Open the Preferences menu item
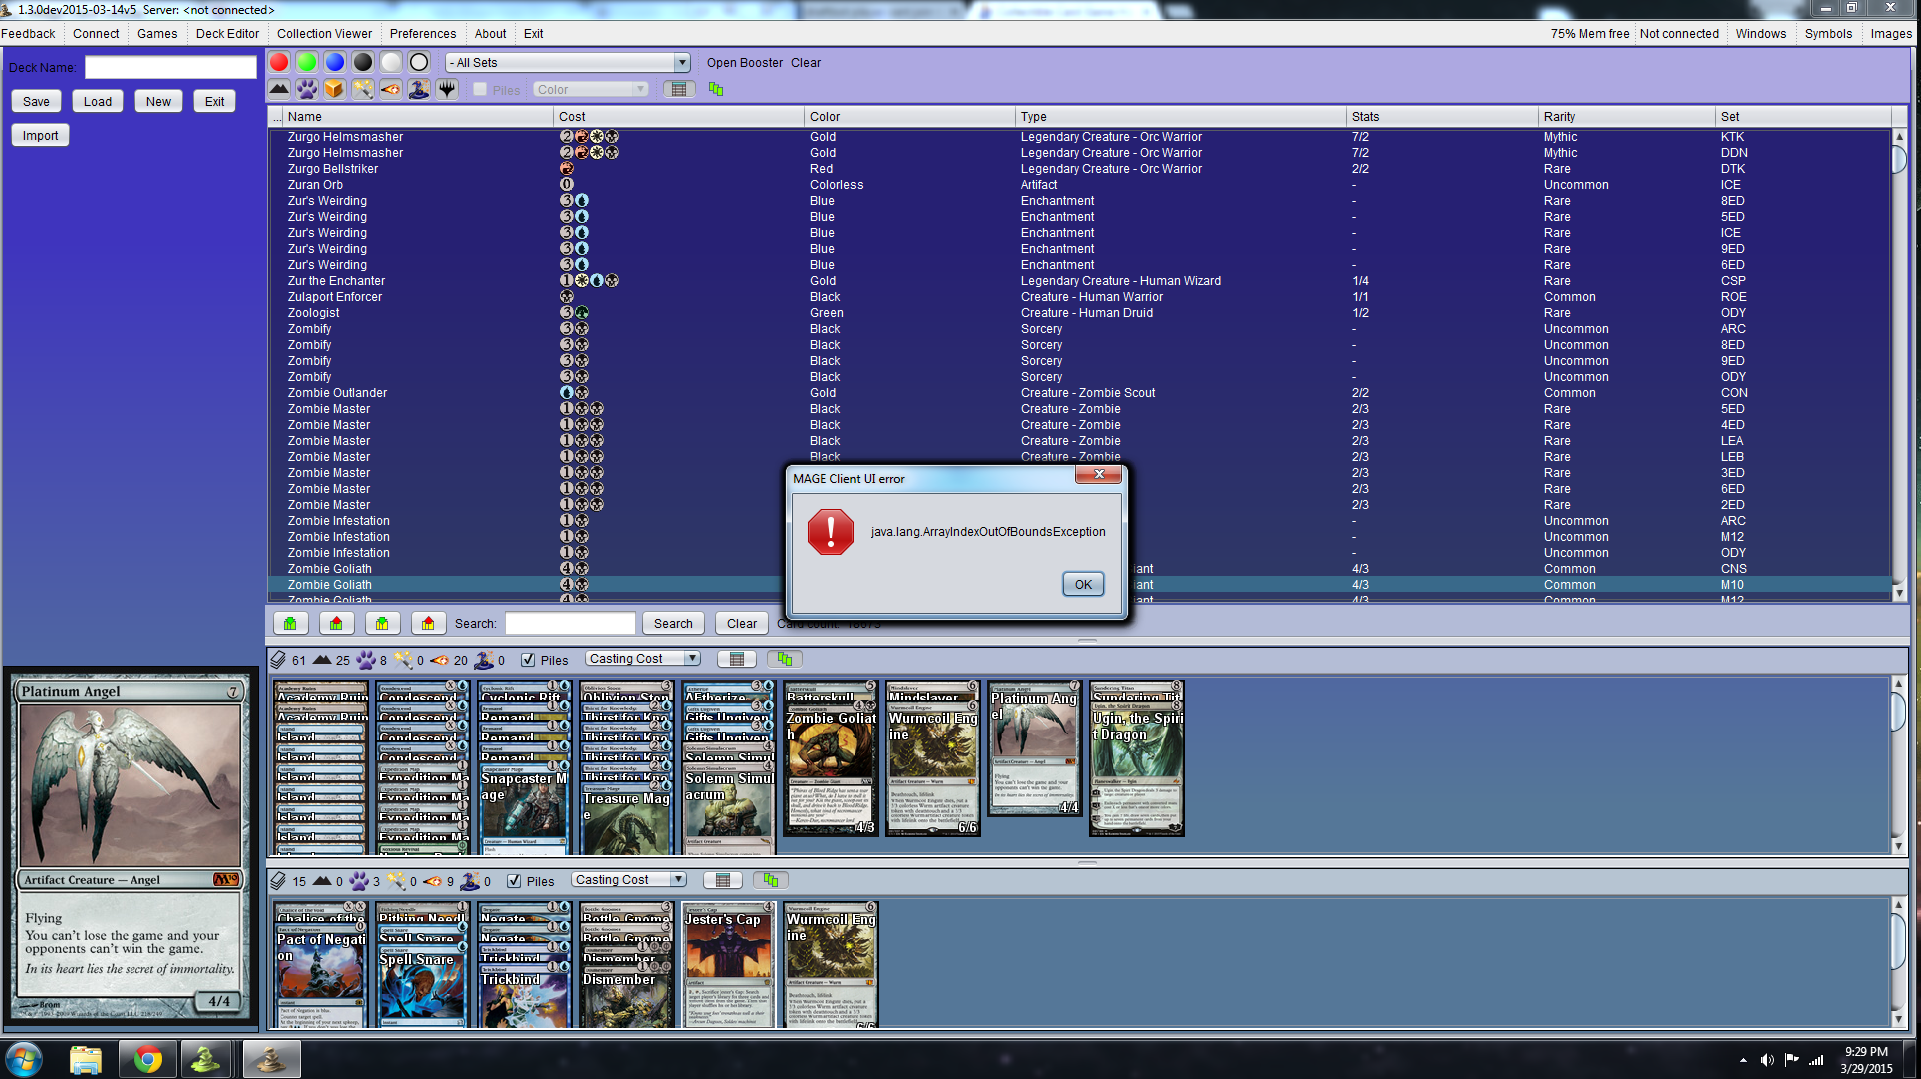This screenshot has height=1079, width=1921. [x=422, y=33]
